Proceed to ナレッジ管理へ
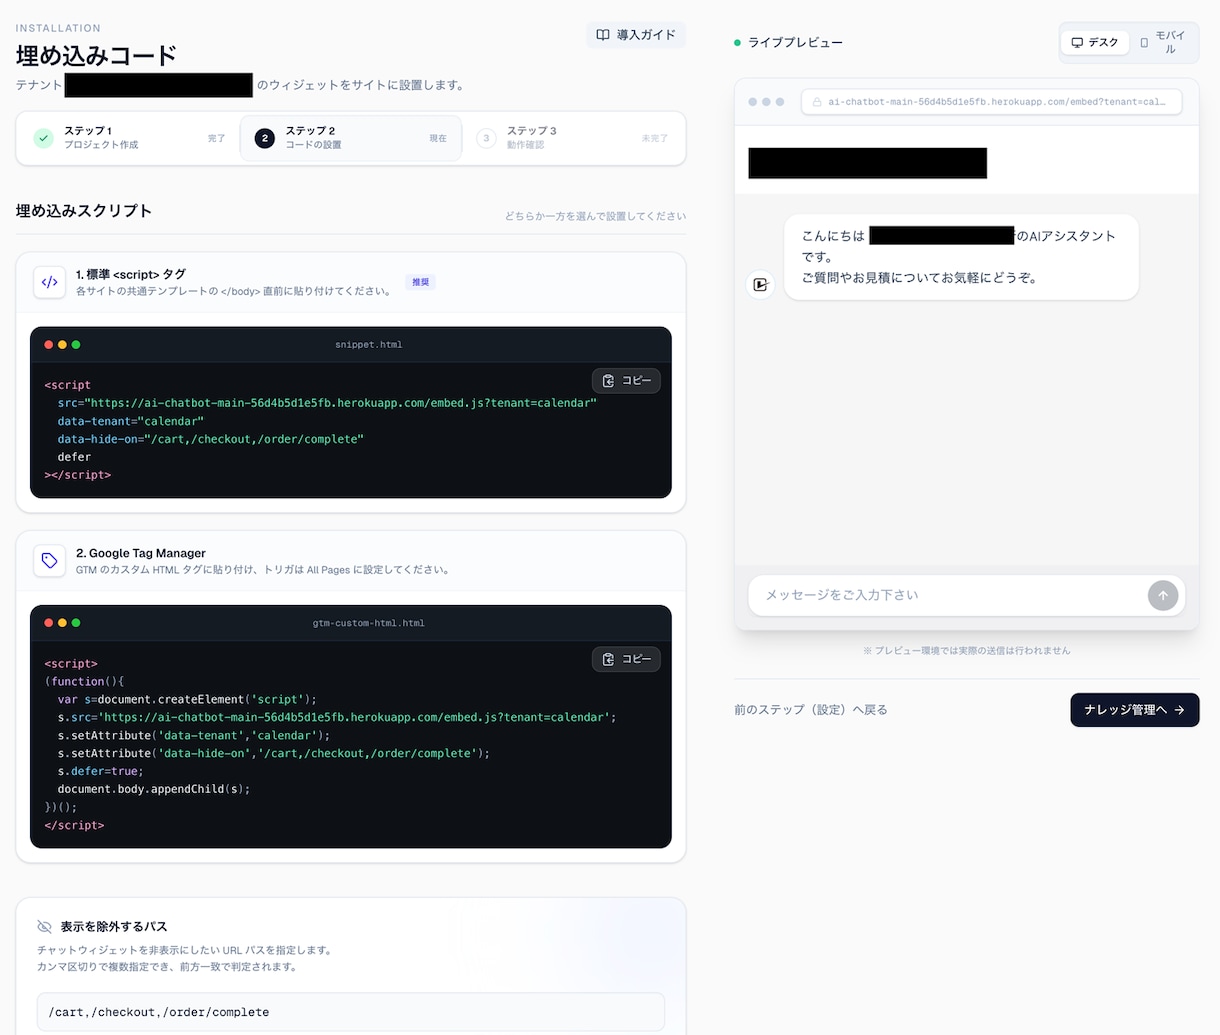This screenshot has height=1035, width=1220. (x=1135, y=710)
